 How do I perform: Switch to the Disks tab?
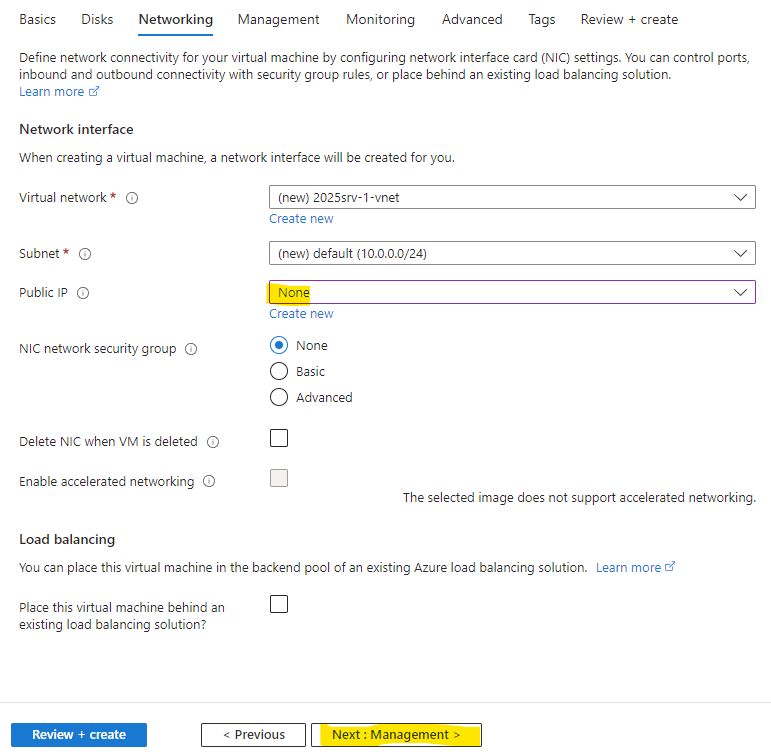pyautogui.click(x=97, y=19)
